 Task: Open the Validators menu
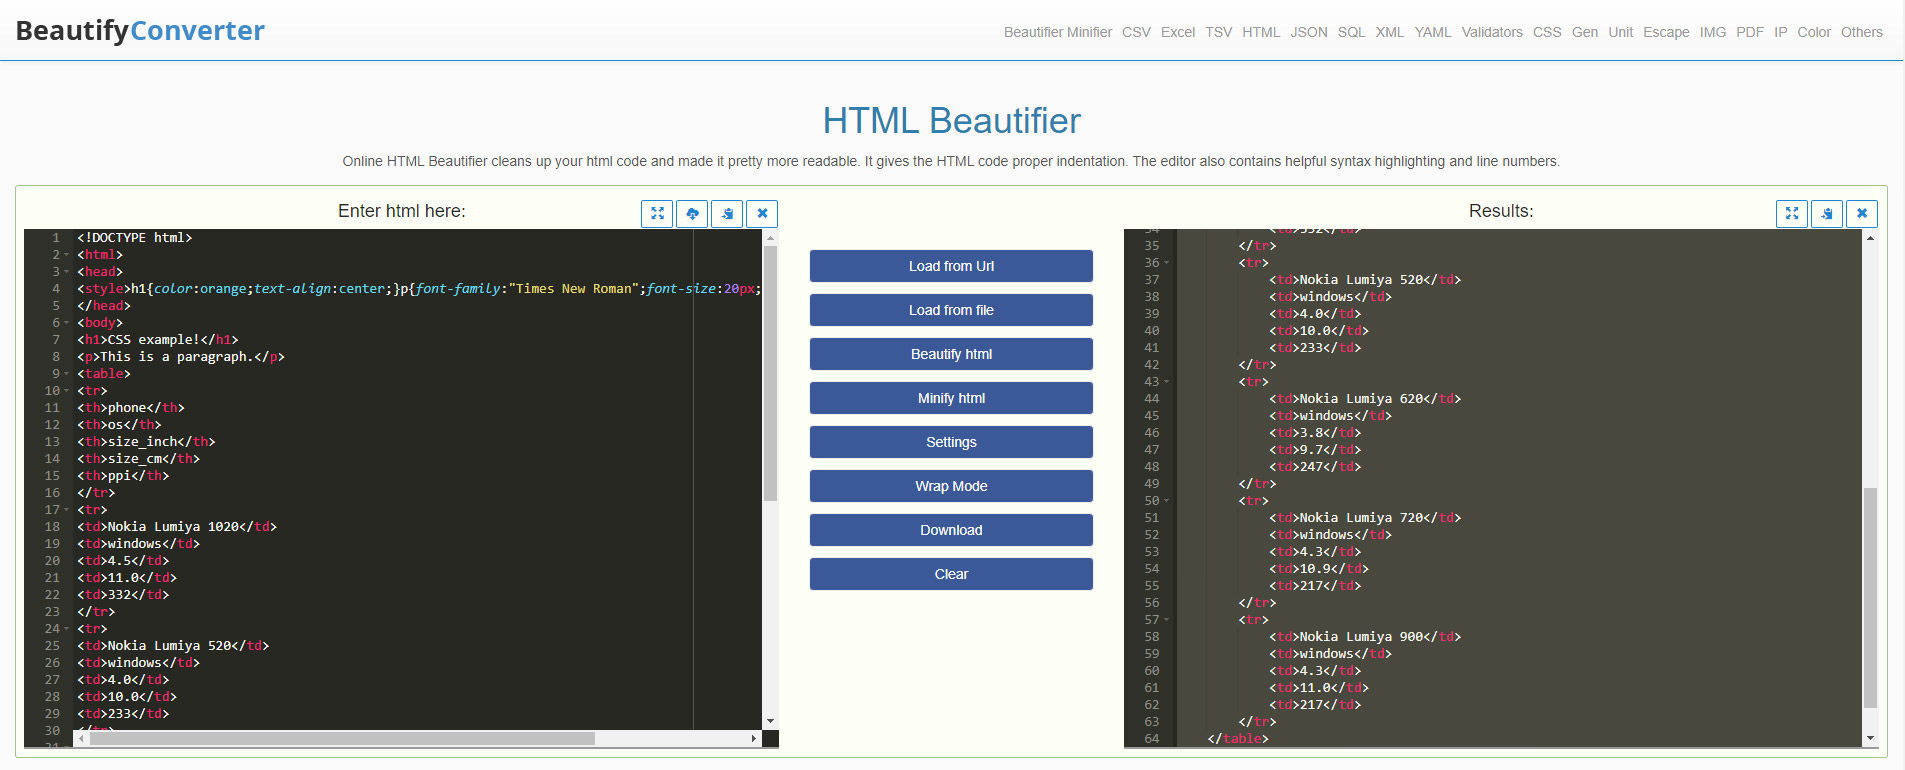[x=1492, y=32]
